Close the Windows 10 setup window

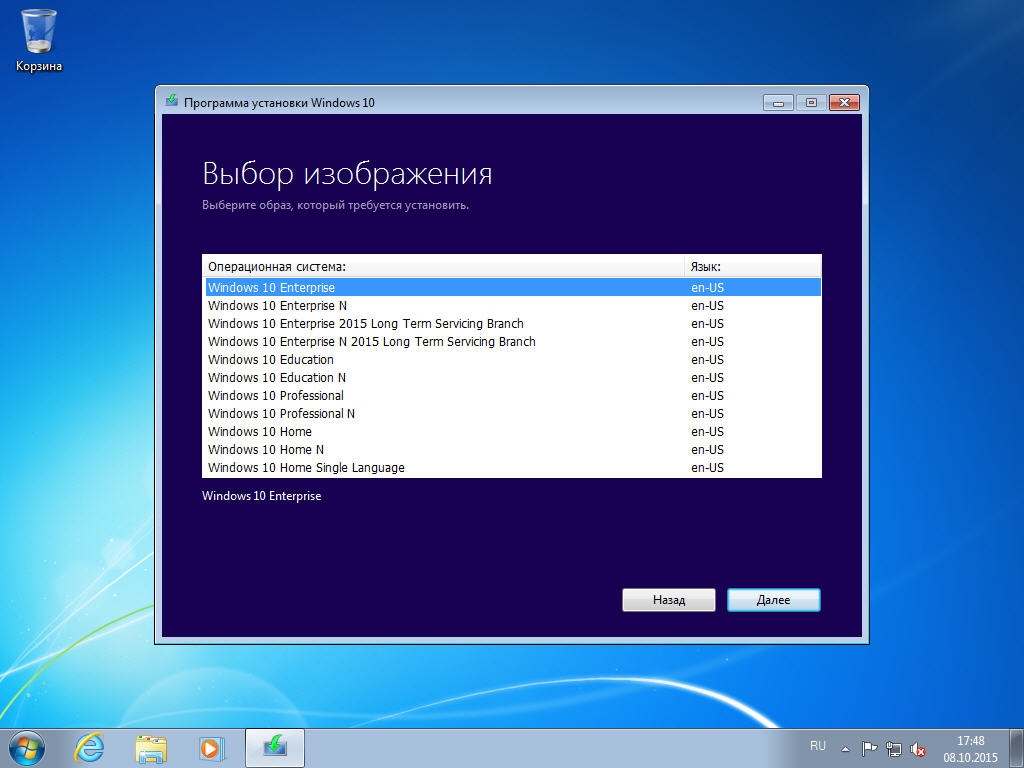(x=844, y=103)
